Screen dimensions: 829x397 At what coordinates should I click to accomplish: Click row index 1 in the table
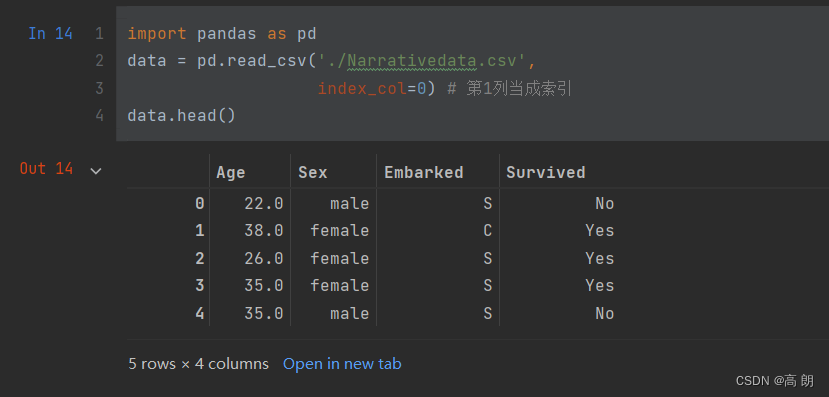point(199,231)
